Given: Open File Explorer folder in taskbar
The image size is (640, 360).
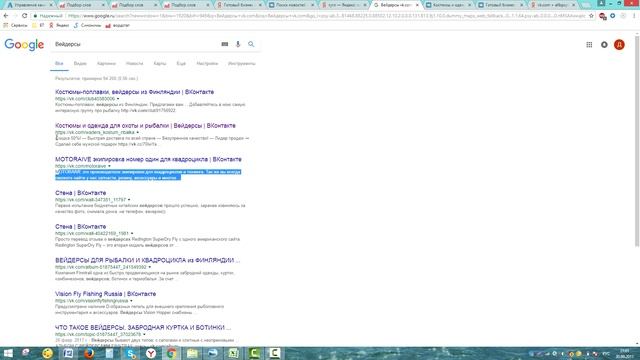Looking at the screenshot, I should [x=192, y=353].
